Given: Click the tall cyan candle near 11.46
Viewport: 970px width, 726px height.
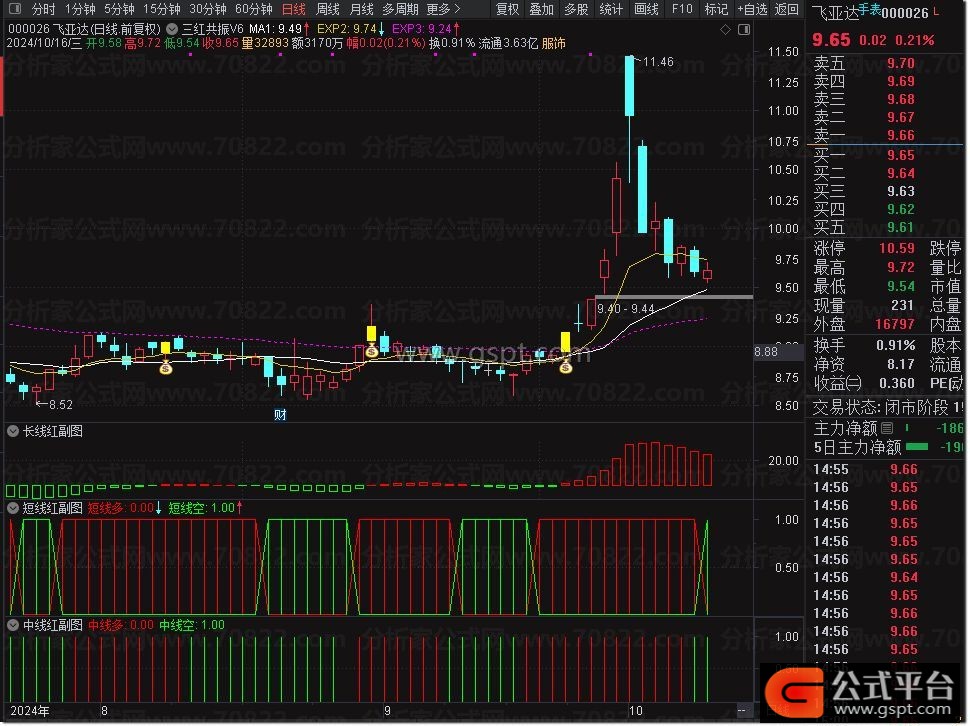Looking at the screenshot, I should click(x=630, y=85).
